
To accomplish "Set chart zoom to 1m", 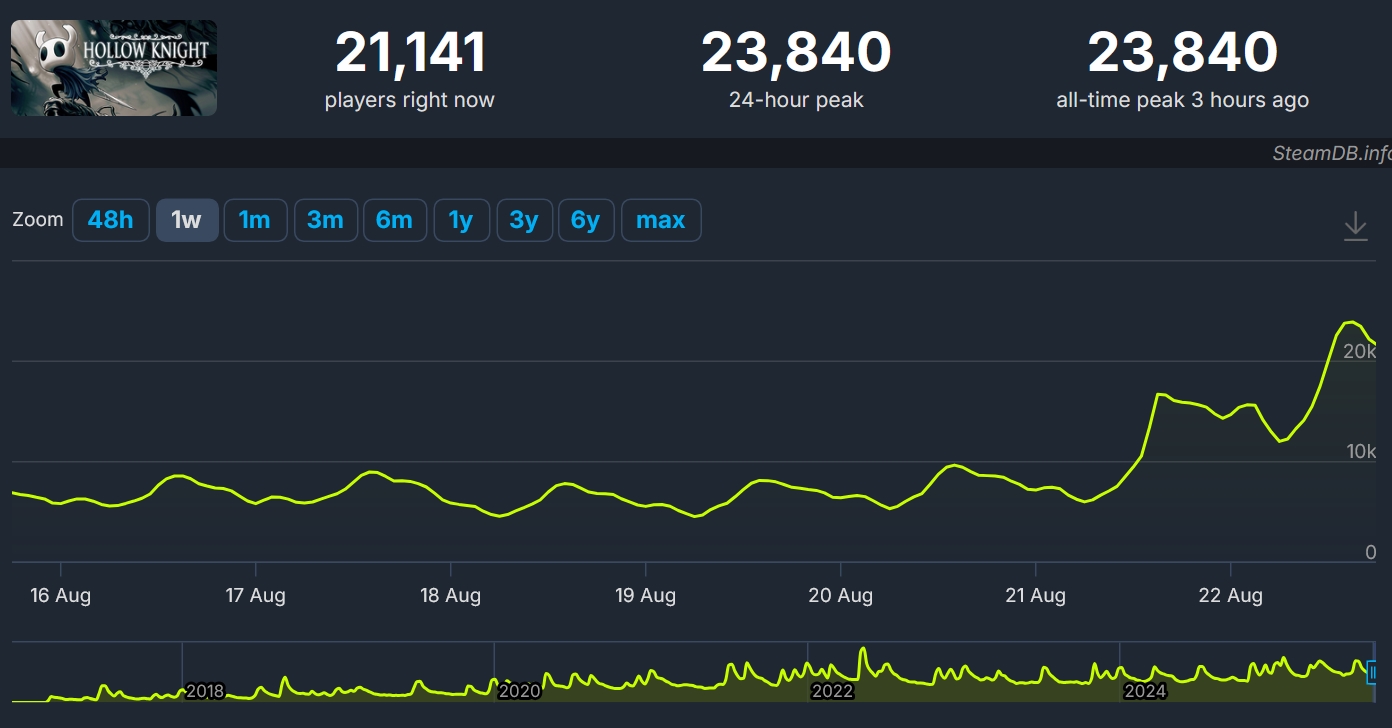I will point(255,220).
